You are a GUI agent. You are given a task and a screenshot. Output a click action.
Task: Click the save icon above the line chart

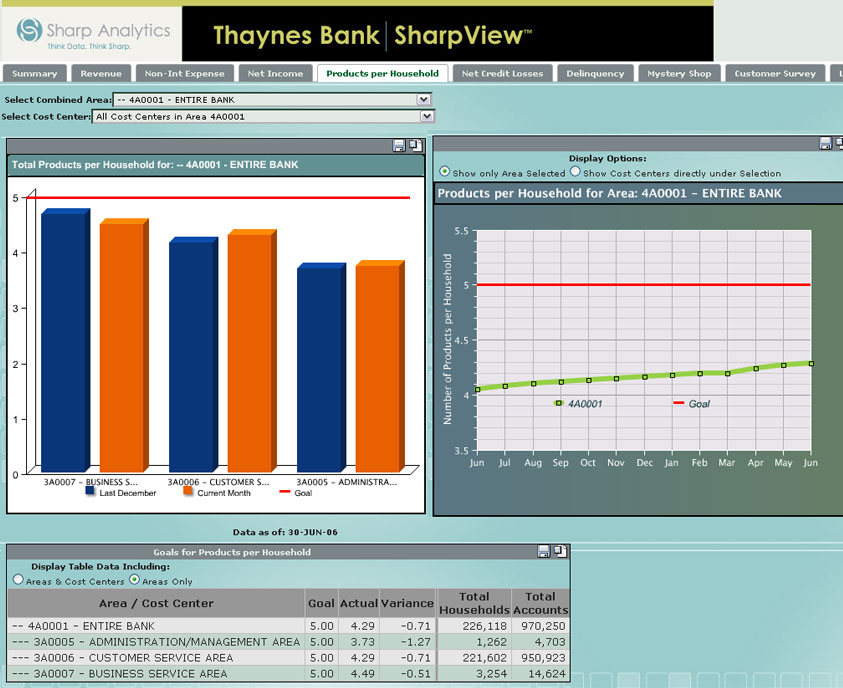click(x=825, y=144)
